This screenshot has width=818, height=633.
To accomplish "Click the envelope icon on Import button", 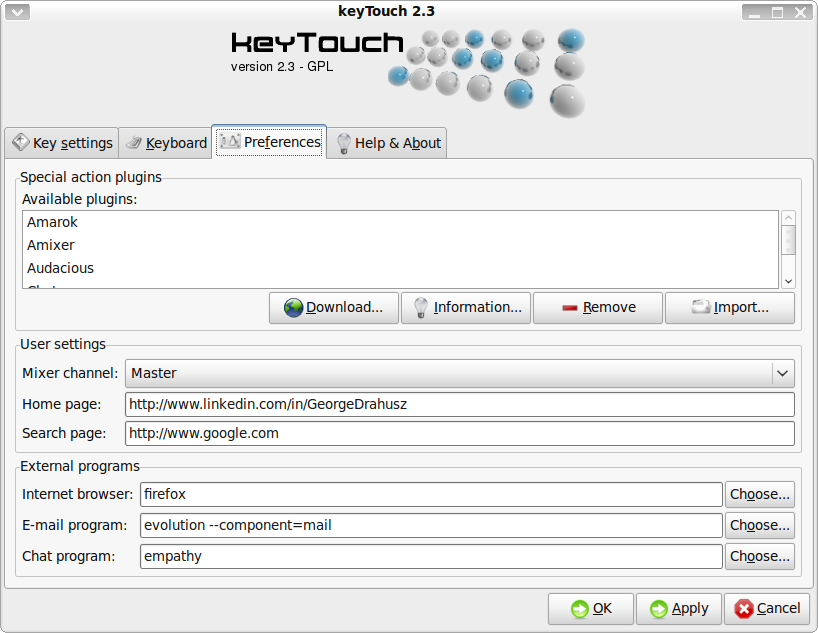I will (701, 308).
